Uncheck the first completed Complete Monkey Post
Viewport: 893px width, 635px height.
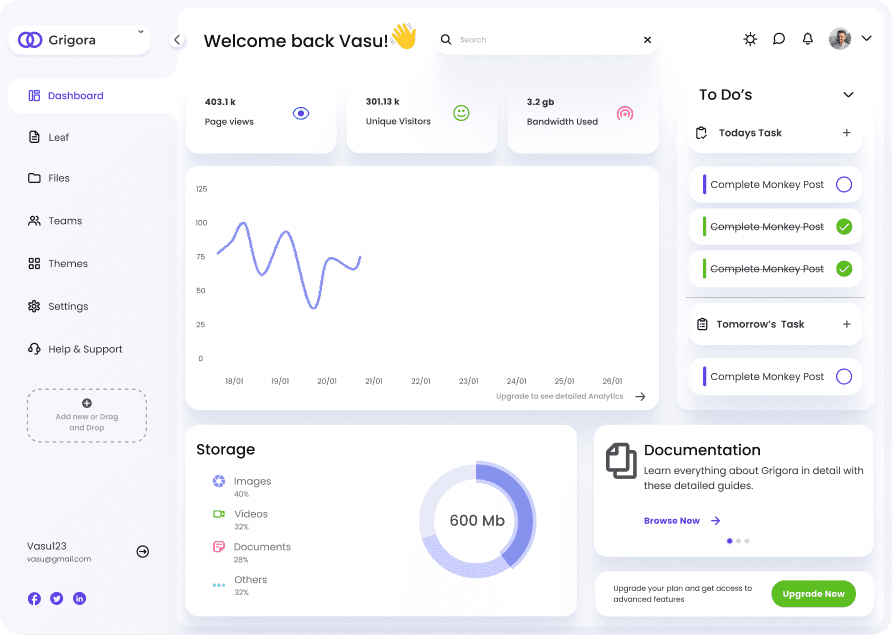(x=846, y=226)
